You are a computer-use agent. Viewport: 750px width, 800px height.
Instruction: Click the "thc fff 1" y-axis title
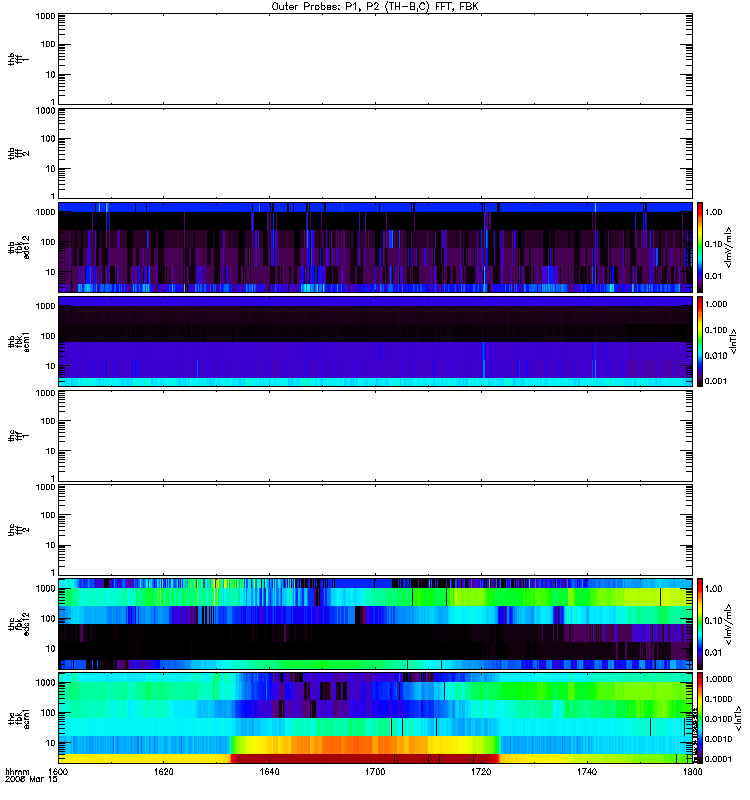click(18, 436)
